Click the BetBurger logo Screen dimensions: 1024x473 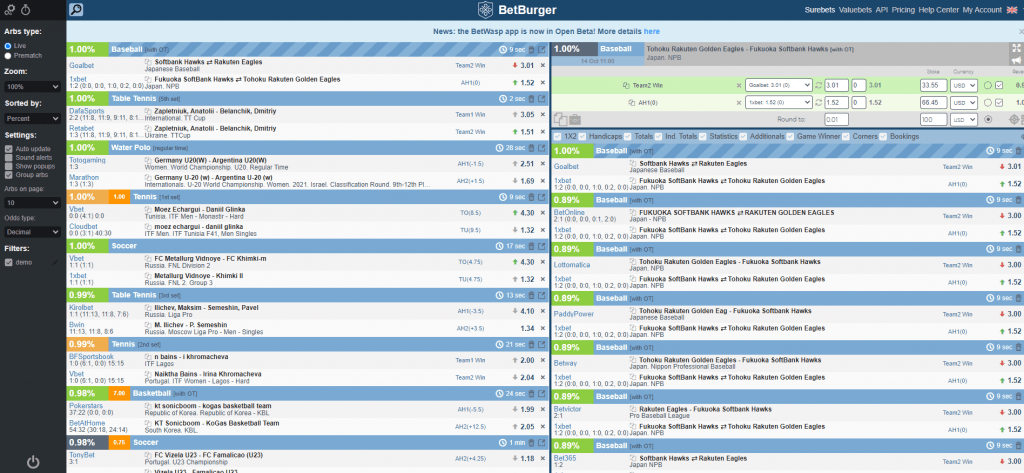tap(516, 10)
